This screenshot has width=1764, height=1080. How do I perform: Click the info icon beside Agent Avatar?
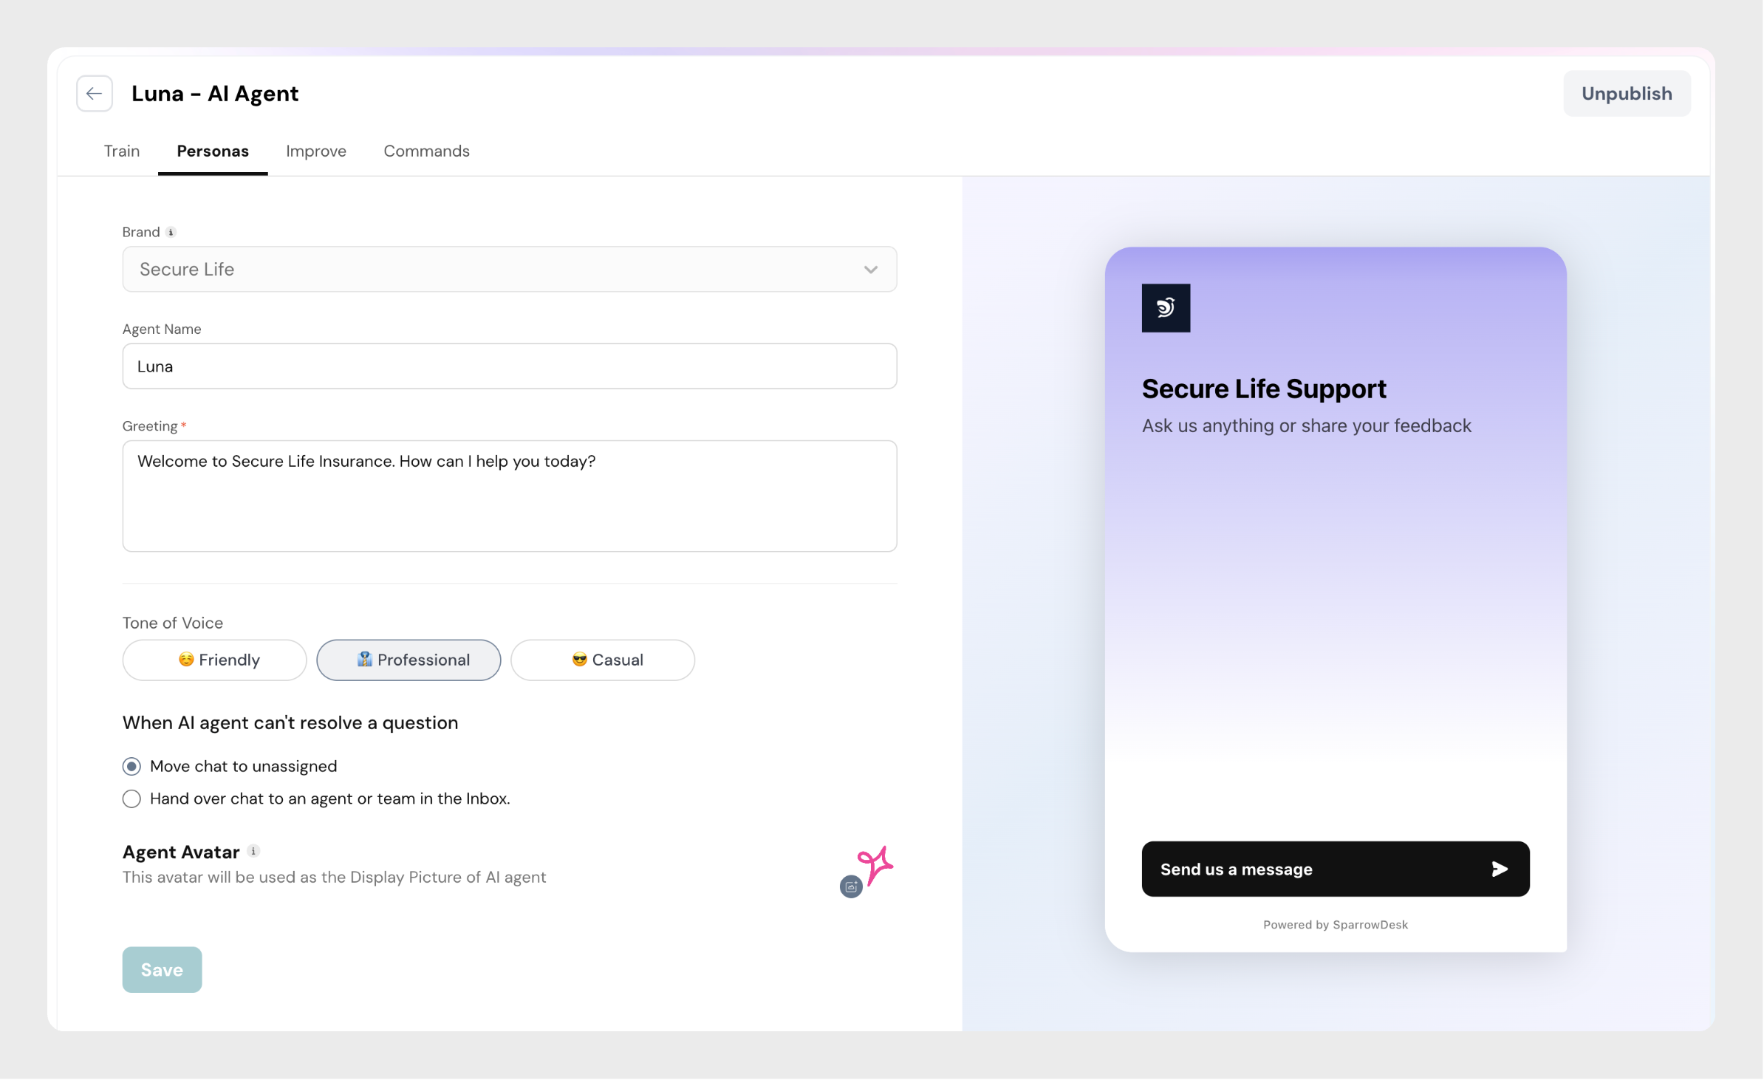click(254, 851)
